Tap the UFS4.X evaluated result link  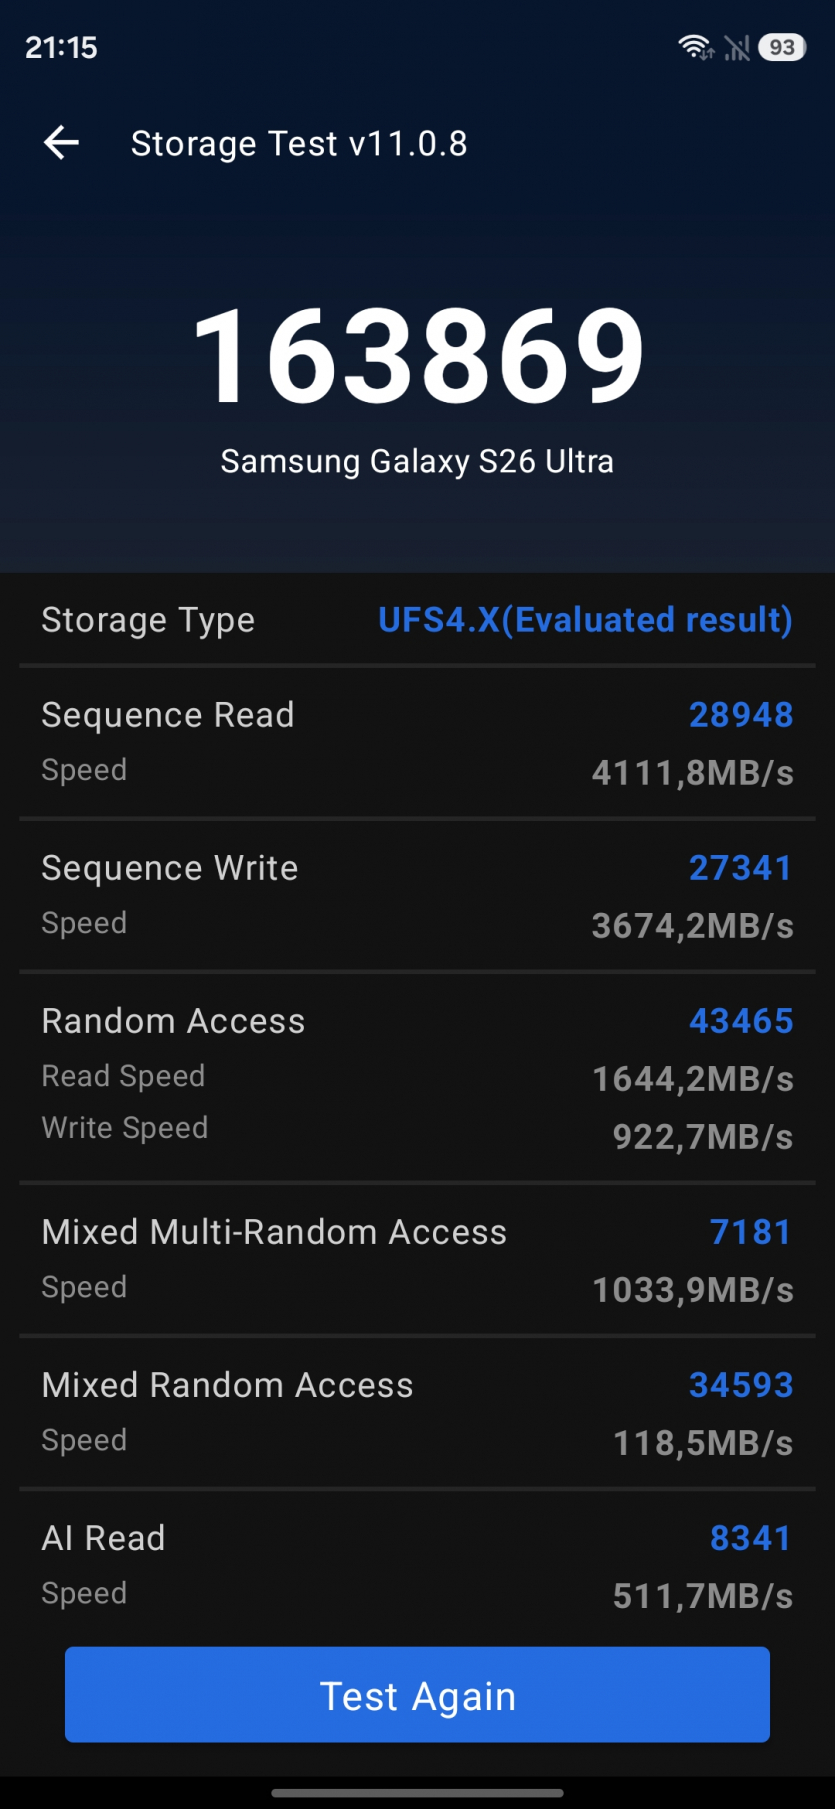pyautogui.click(x=585, y=620)
